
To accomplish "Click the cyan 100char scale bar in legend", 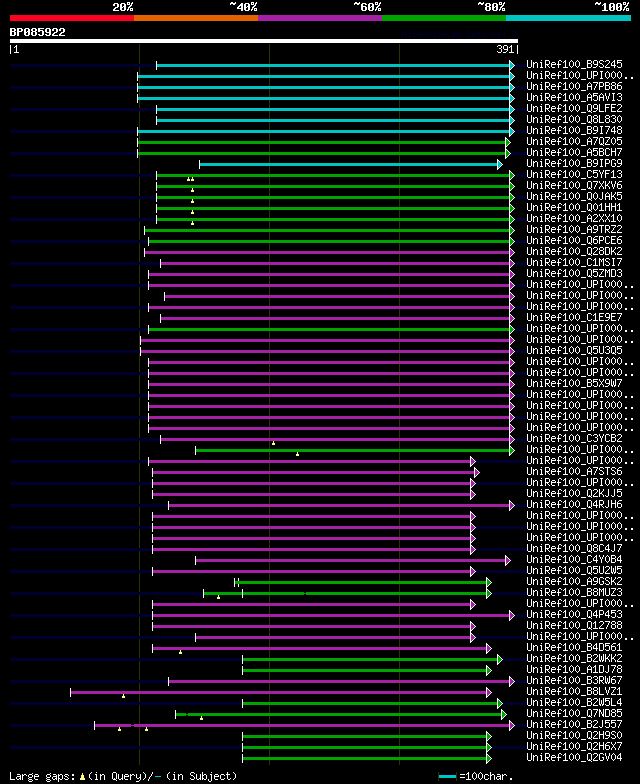I will pos(448,776).
